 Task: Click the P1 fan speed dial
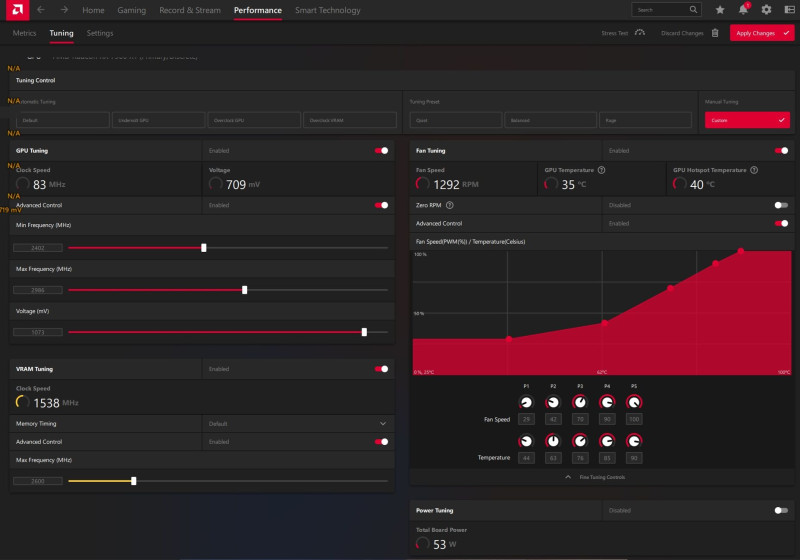coord(526,402)
